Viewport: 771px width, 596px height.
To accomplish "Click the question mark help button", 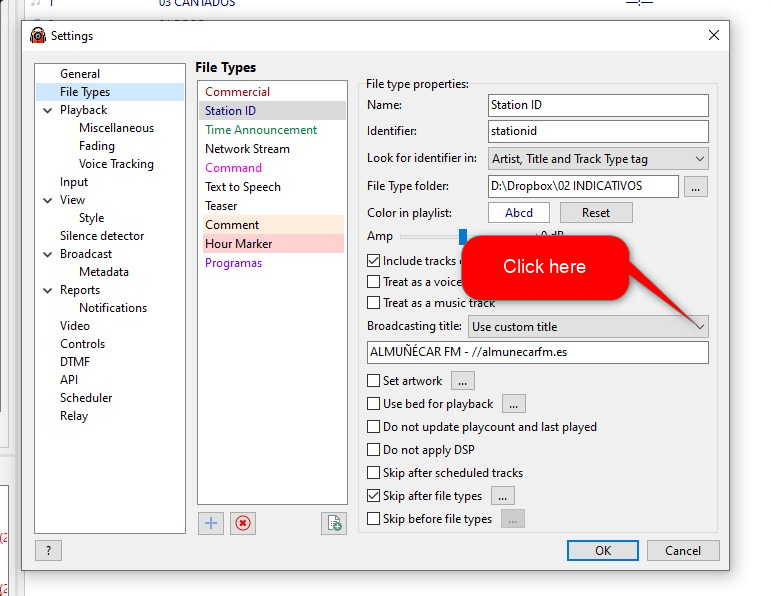I will tap(48, 550).
